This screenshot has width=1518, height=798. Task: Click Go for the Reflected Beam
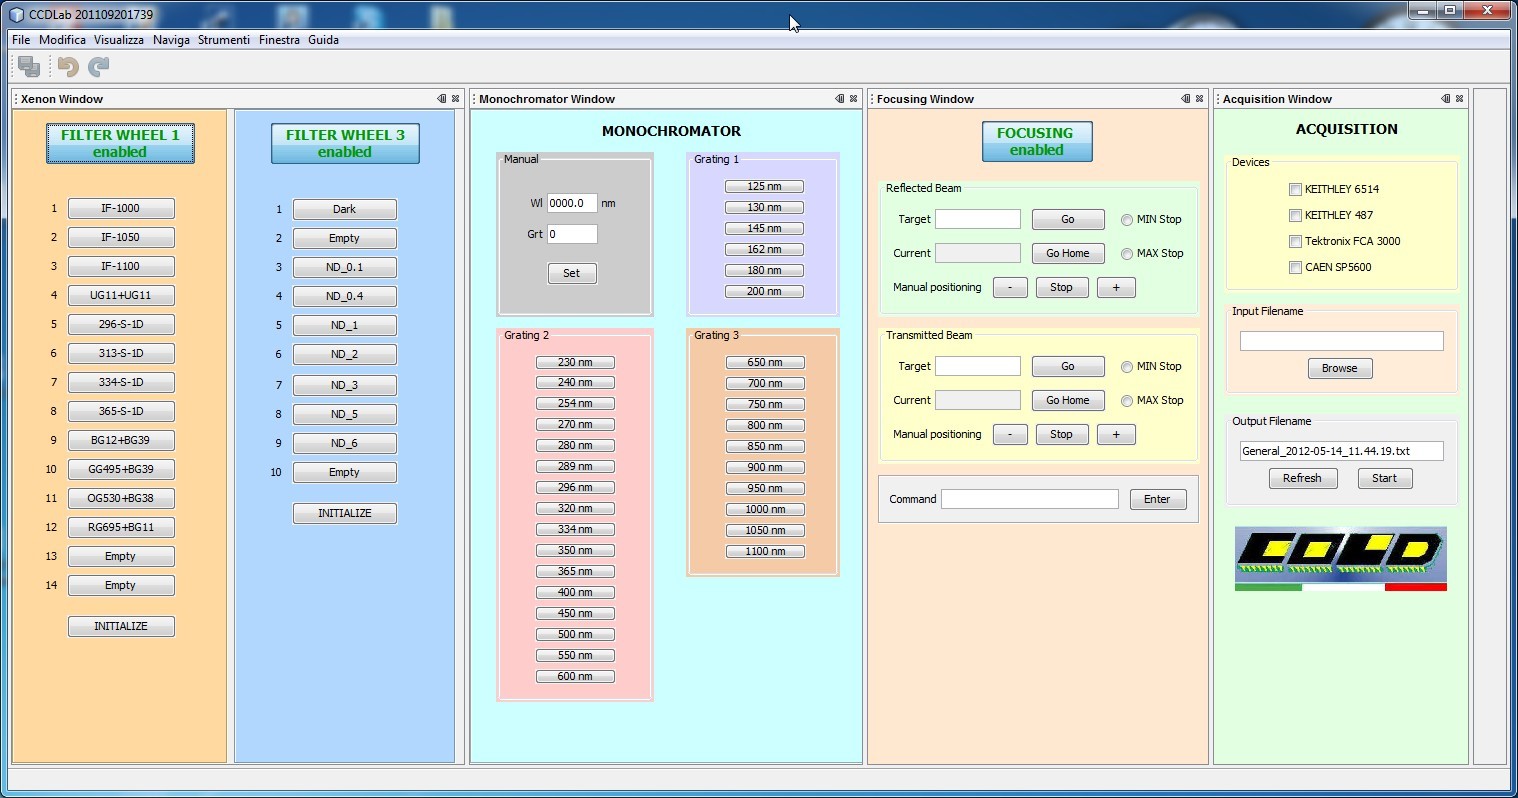[1068, 219]
